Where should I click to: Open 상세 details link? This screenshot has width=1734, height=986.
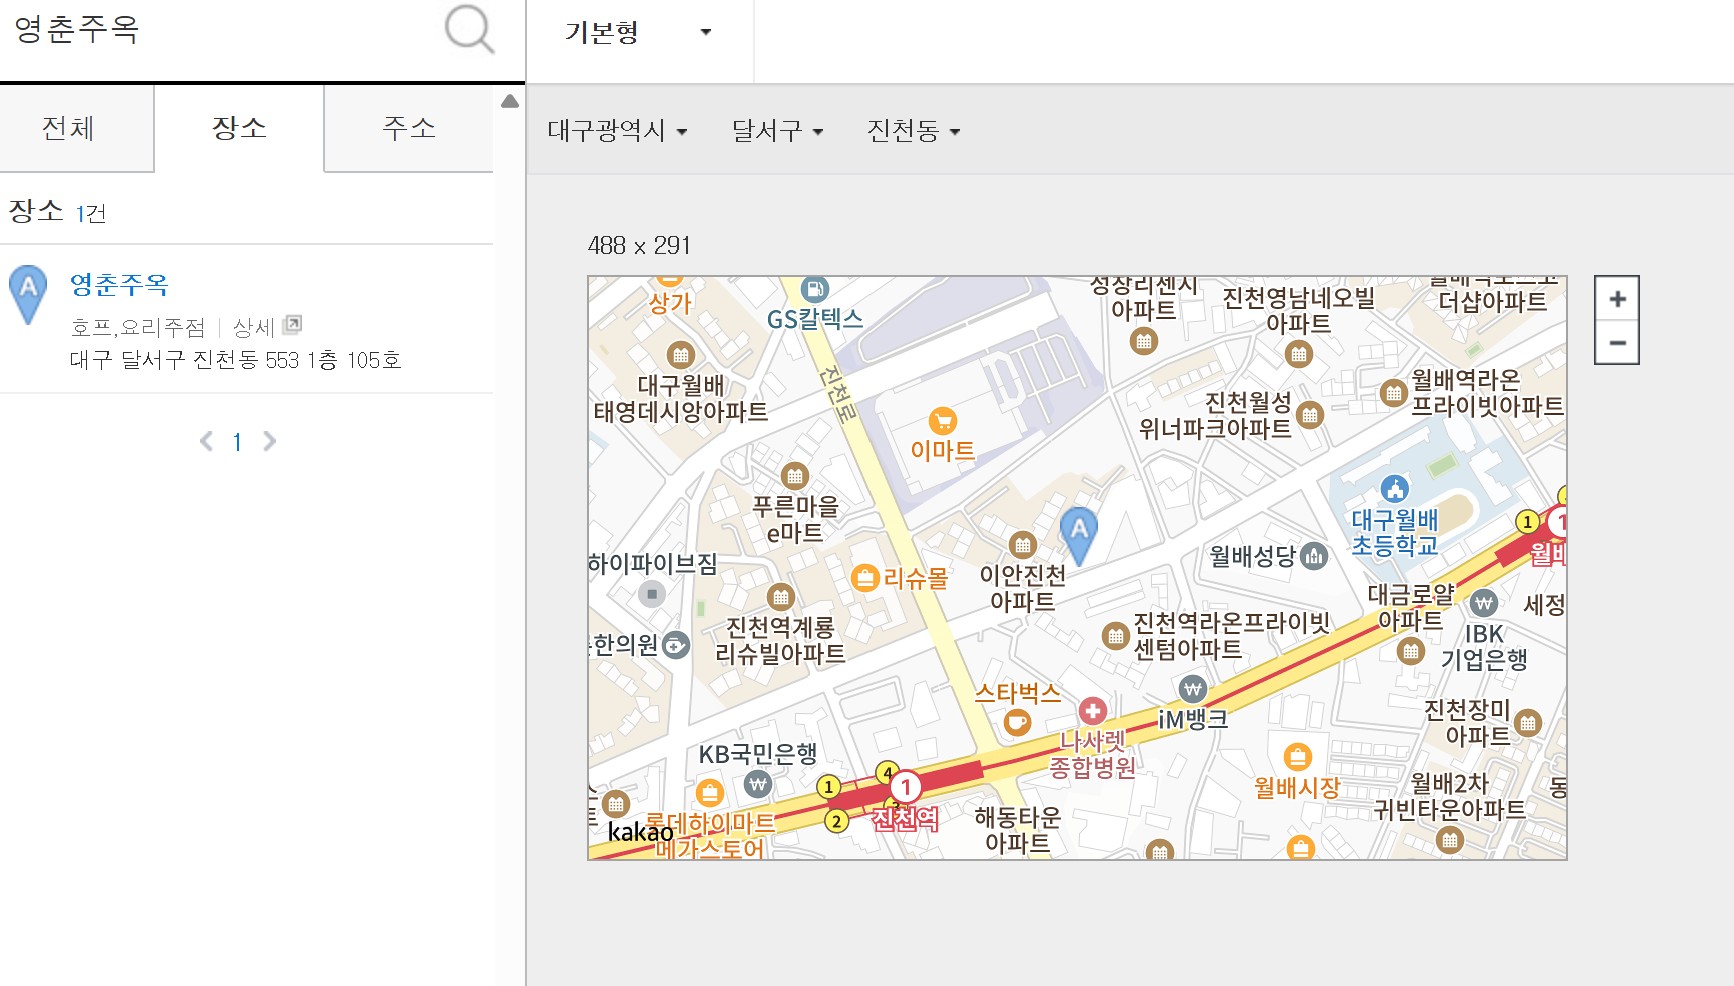[253, 327]
